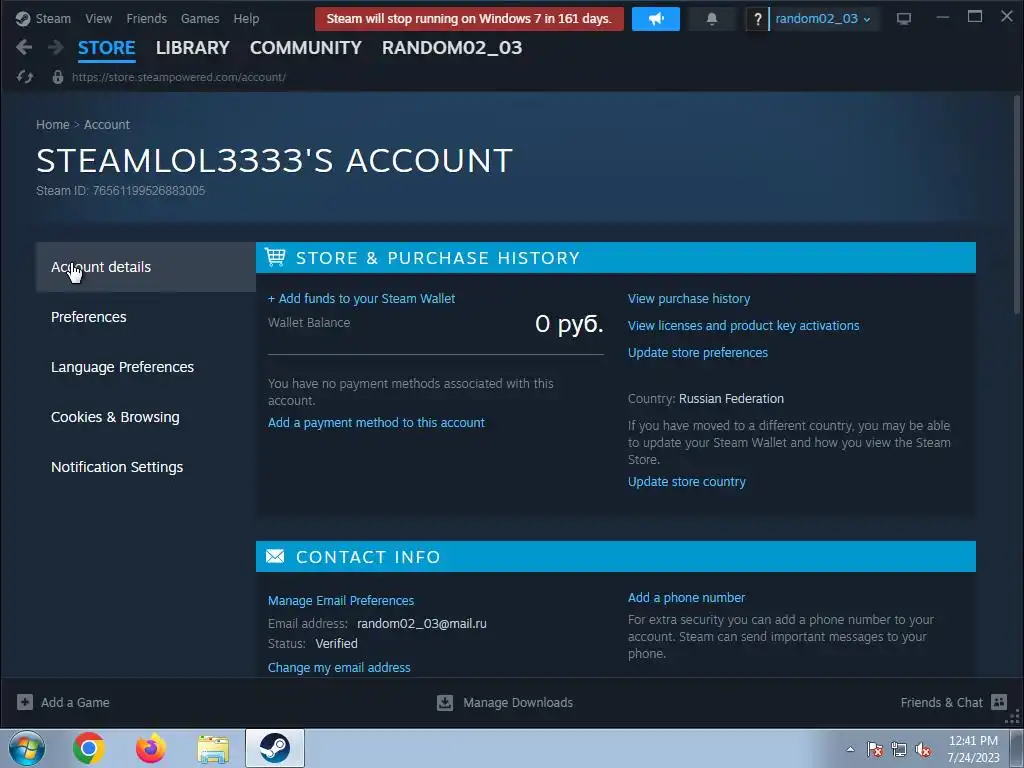
Task: Click the URL address field
Action: click(x=178, y=77)
